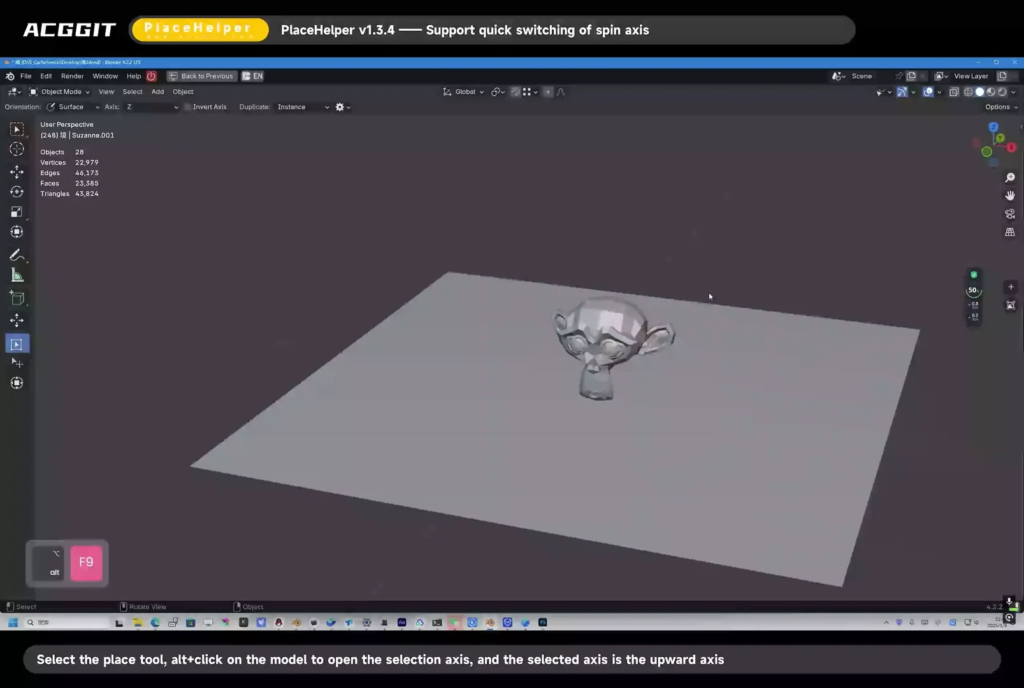Screen dimensions: 1024x688
Task: Select the Rotate tool
Action: (x=17, y=192)
